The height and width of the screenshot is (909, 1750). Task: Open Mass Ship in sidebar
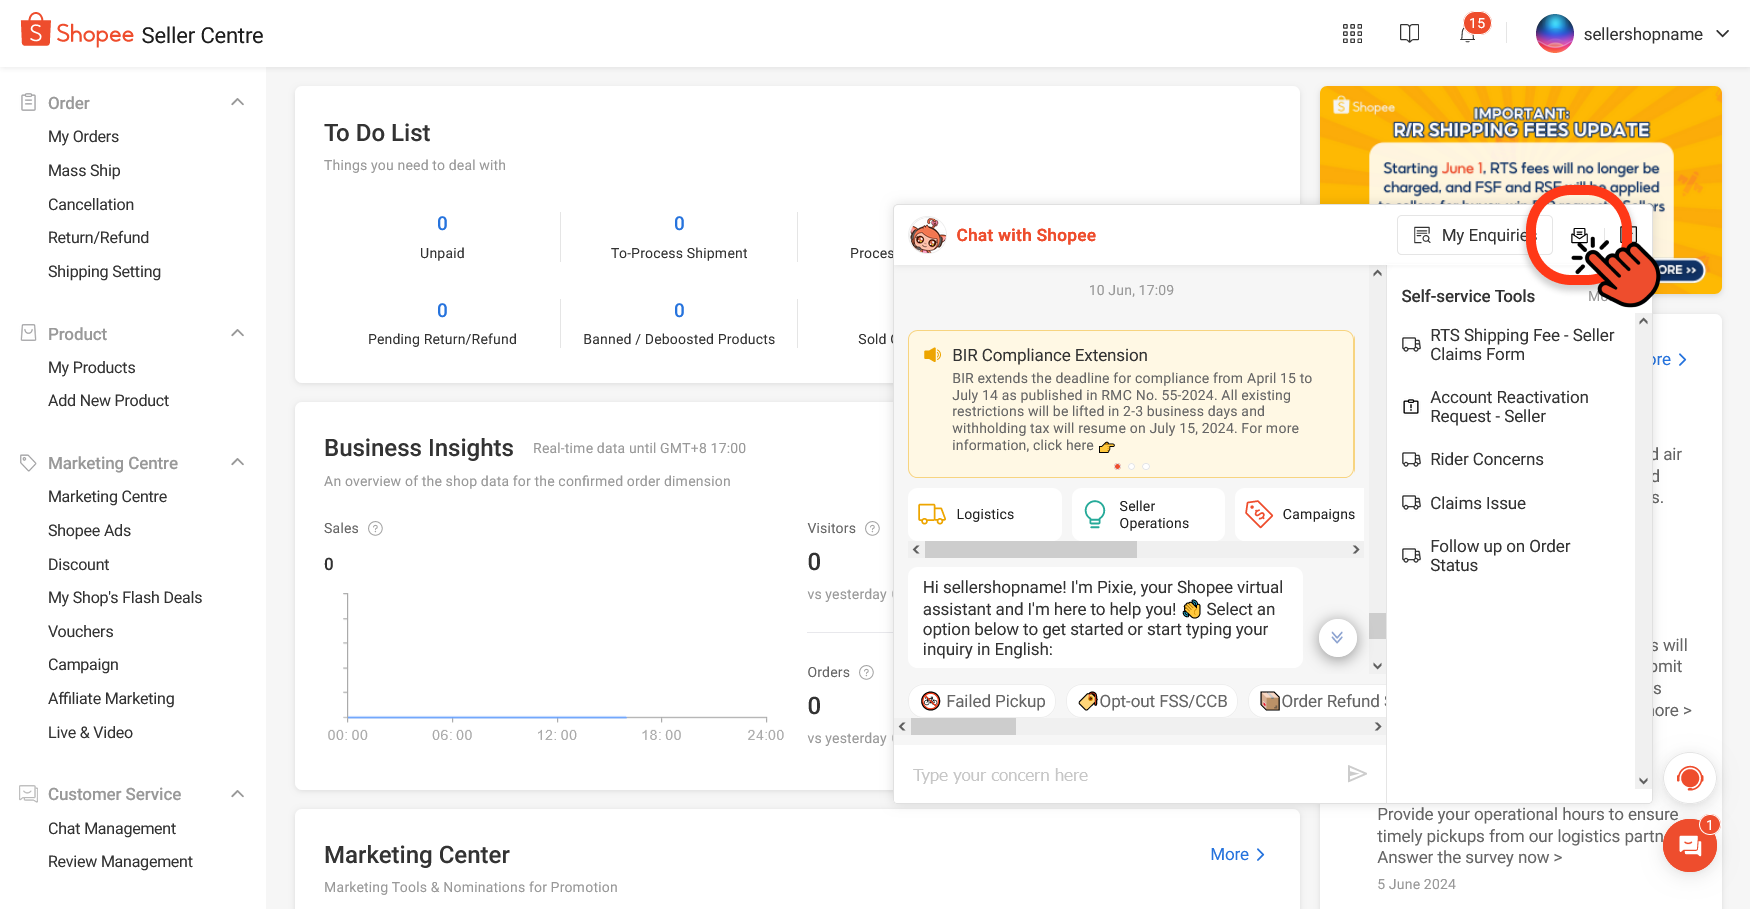(x=84, y=170)
